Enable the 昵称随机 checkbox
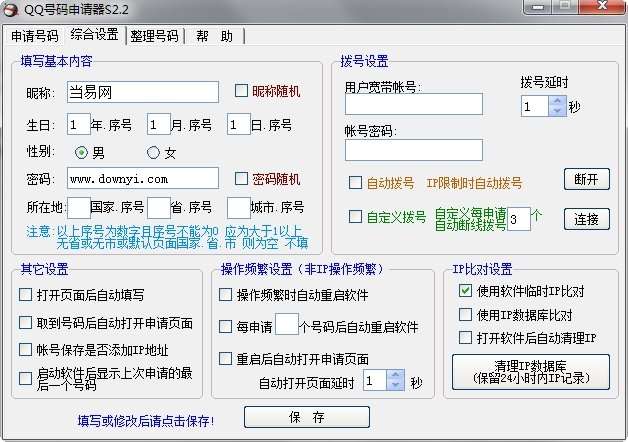Viewport: 628px width, 442px height. [241, 90]
